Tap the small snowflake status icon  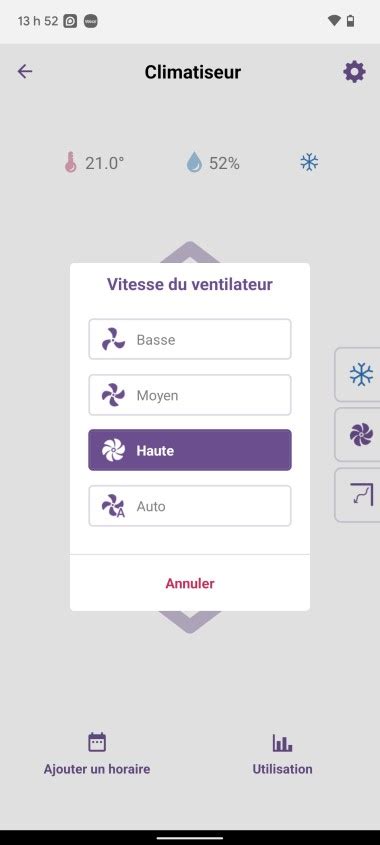click(x=309, y=162)
